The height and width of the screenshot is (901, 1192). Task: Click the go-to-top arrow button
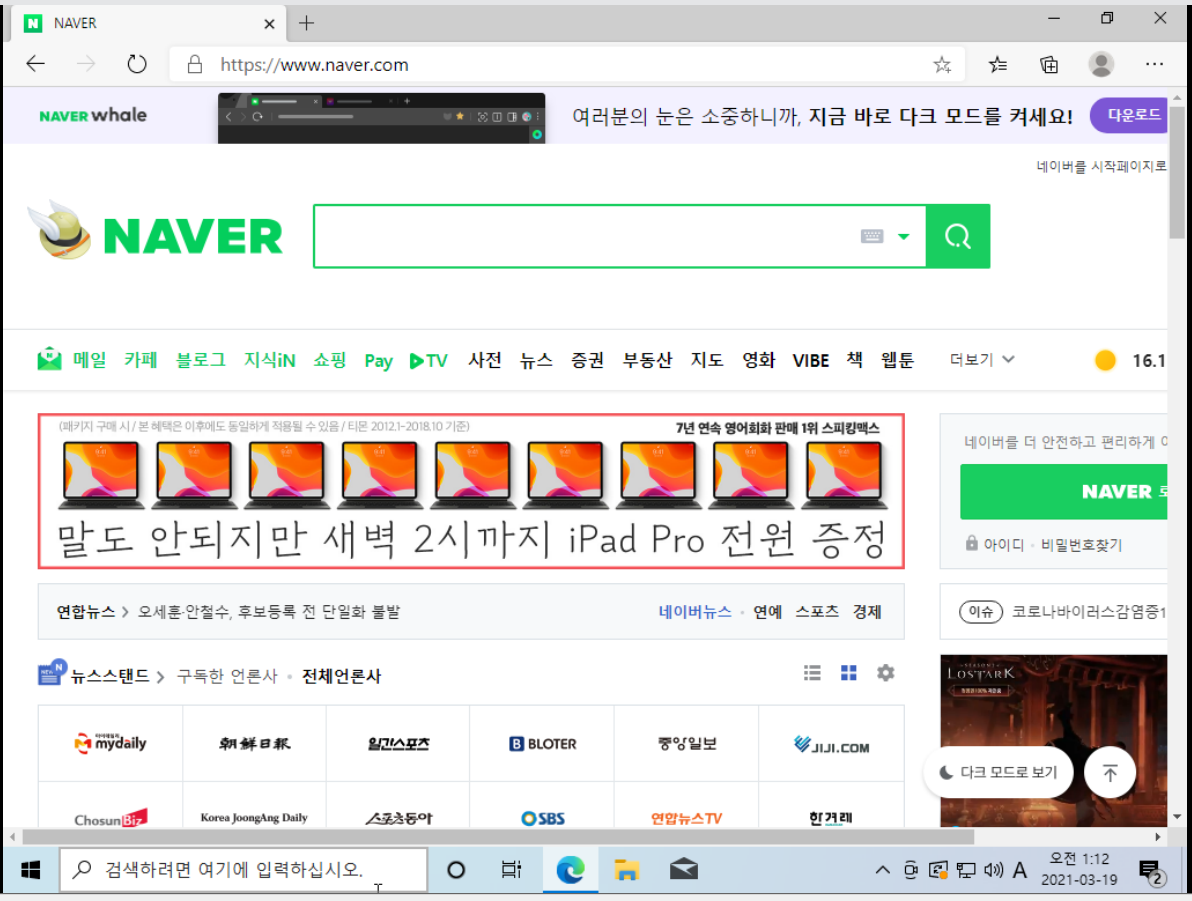pyautogui.click(x=1110, y=773)
